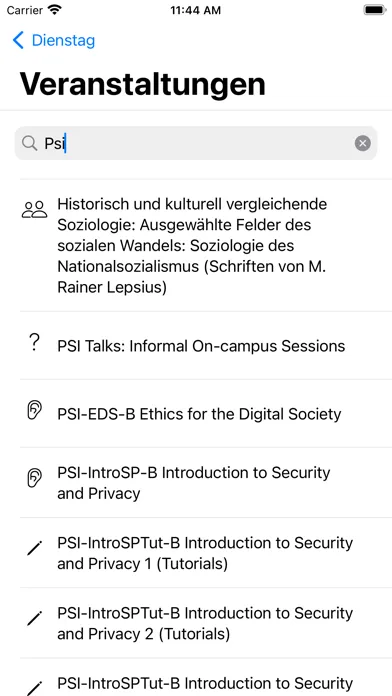Select the last partially visible PSI-IntroSPTut-B entry
This screenshot has width=392, height=696.
click(x=196, y=677)
